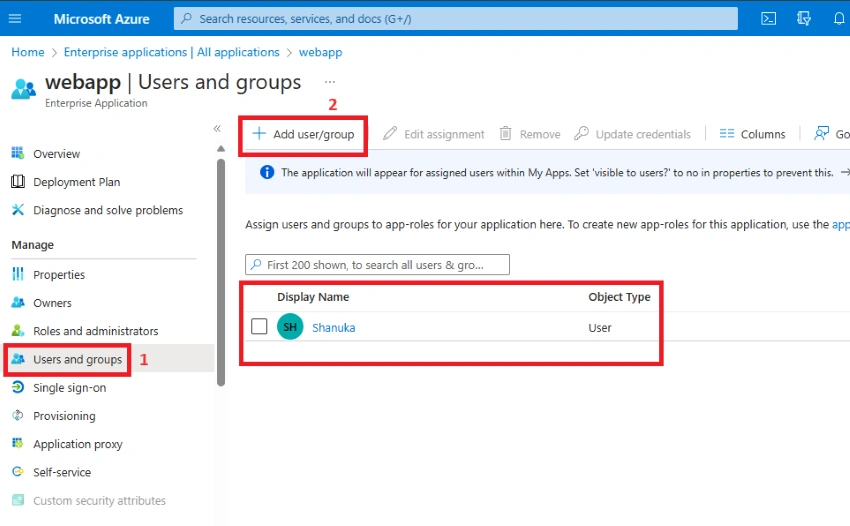Open Enterprise applications breadcrumb link
The image size is (850, 526).
click(x=171, y=52)
